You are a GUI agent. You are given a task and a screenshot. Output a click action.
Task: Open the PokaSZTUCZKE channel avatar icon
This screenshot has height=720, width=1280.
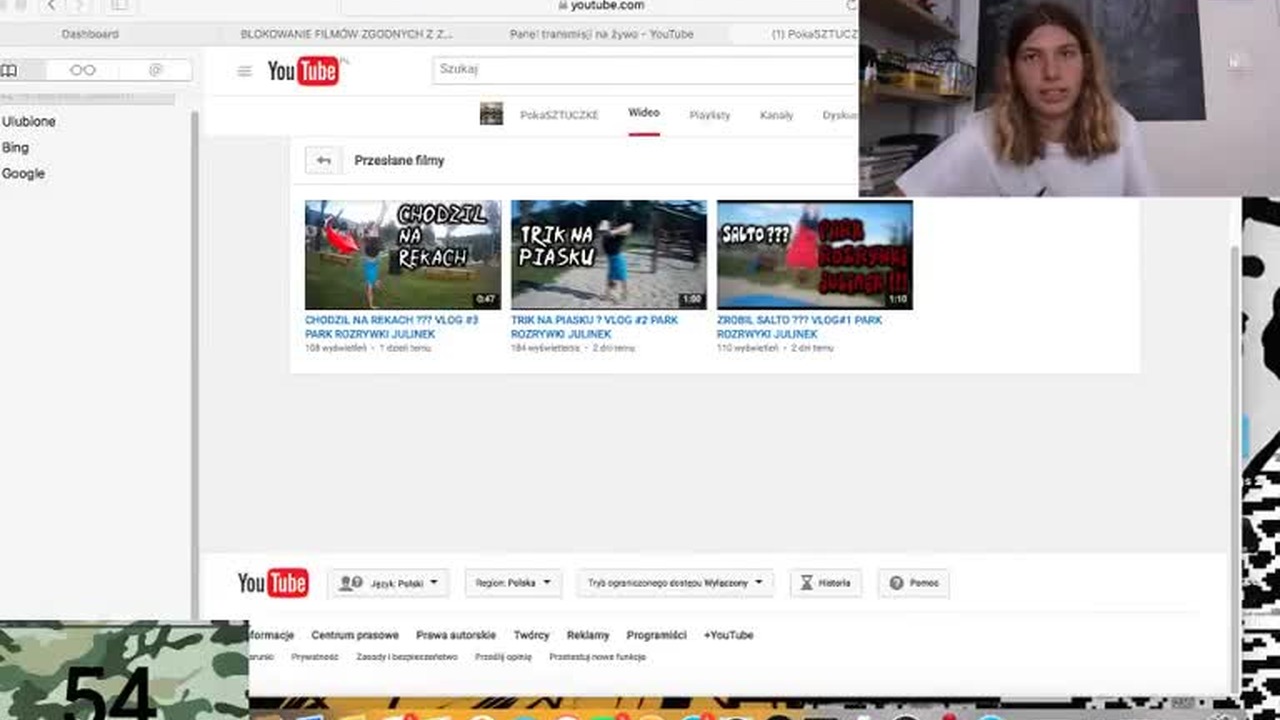tap(491, 114)
